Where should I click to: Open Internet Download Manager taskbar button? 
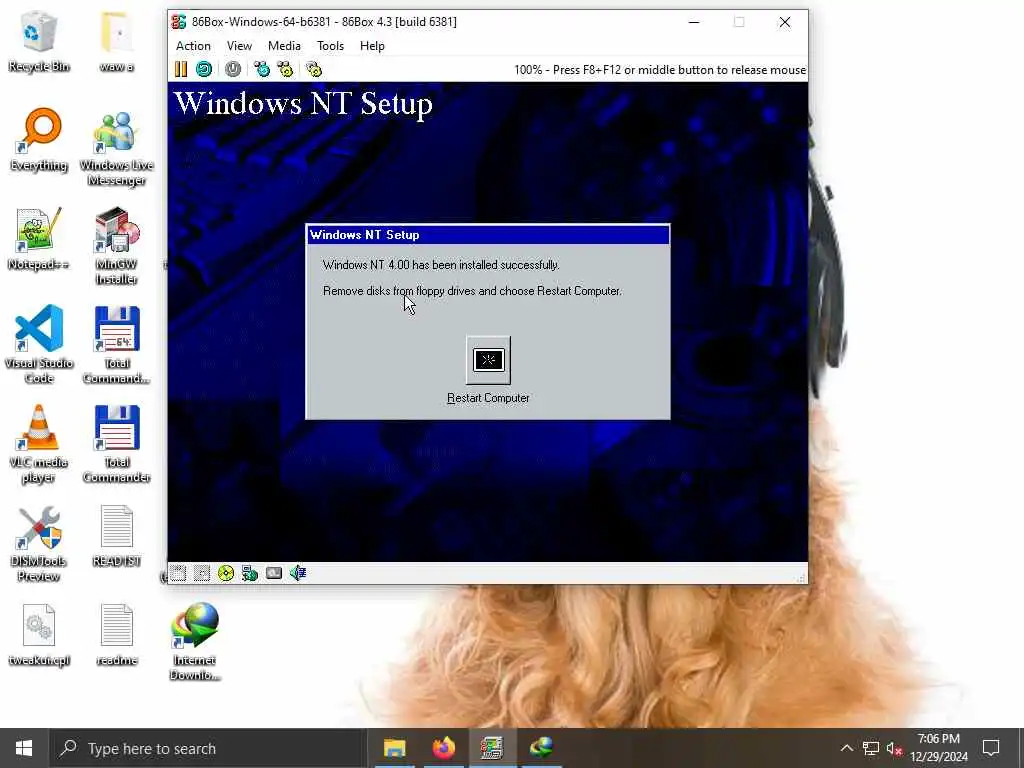(x=541, y=748)
